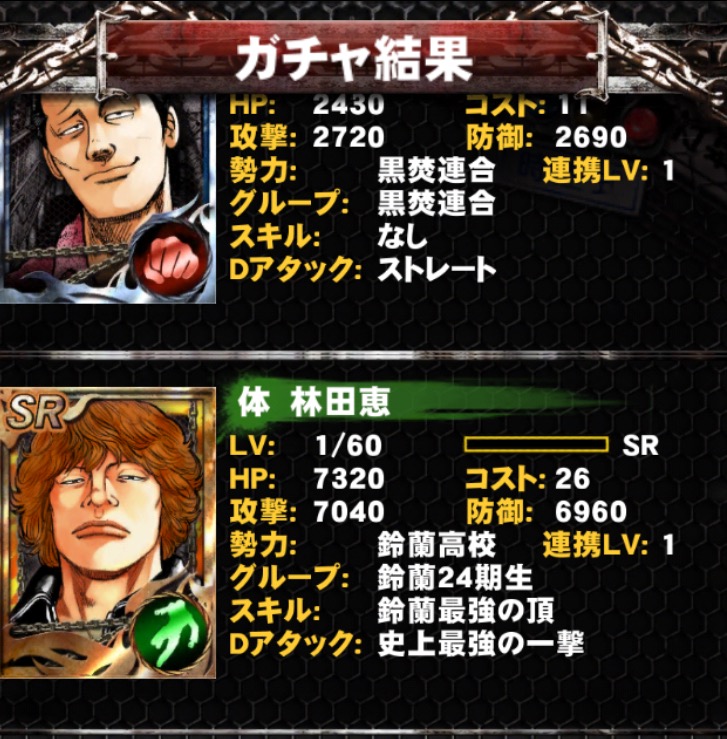Tap the LV: 1/60 level indicator
This screenshot has width=727, height=739.
pyautogui.click(x=305, y=445)
